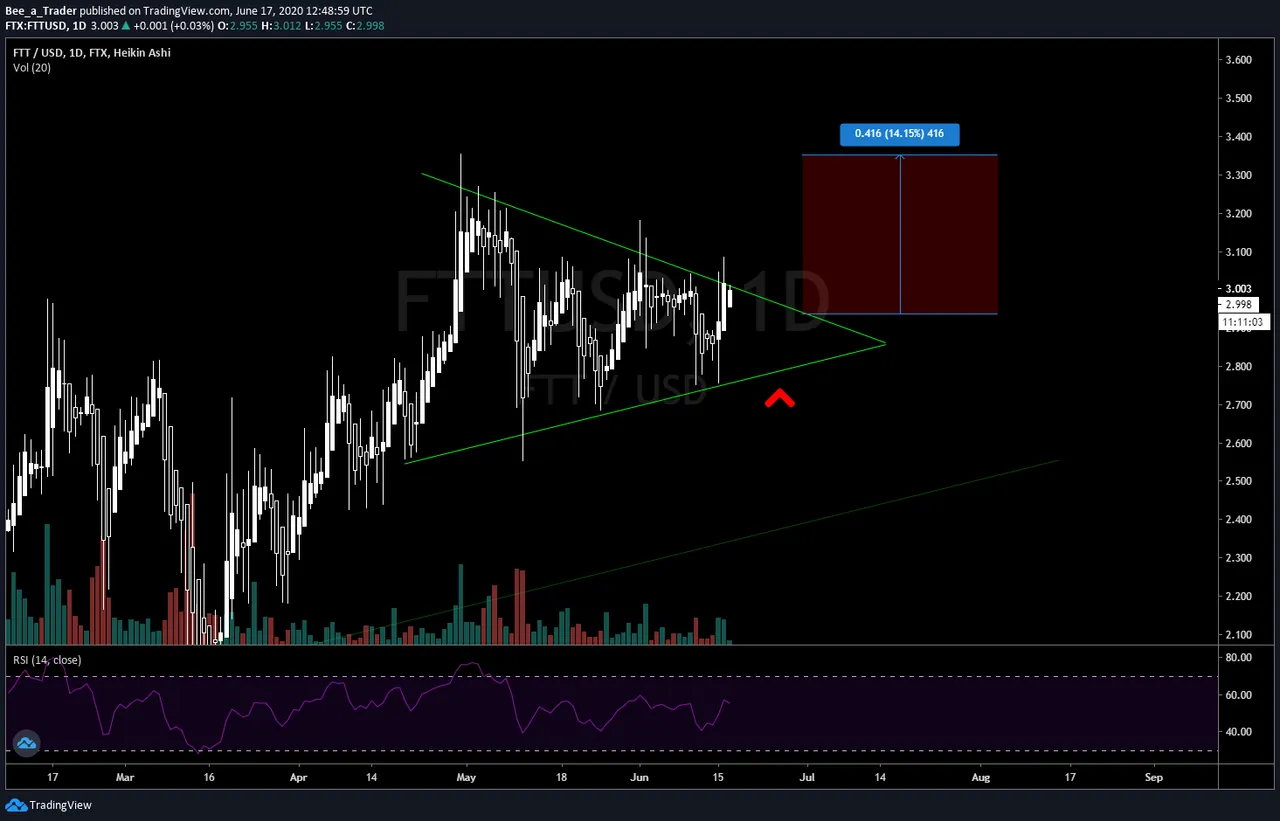
Task: Click the 2.800 price axis label
Action: point(1238,367)
